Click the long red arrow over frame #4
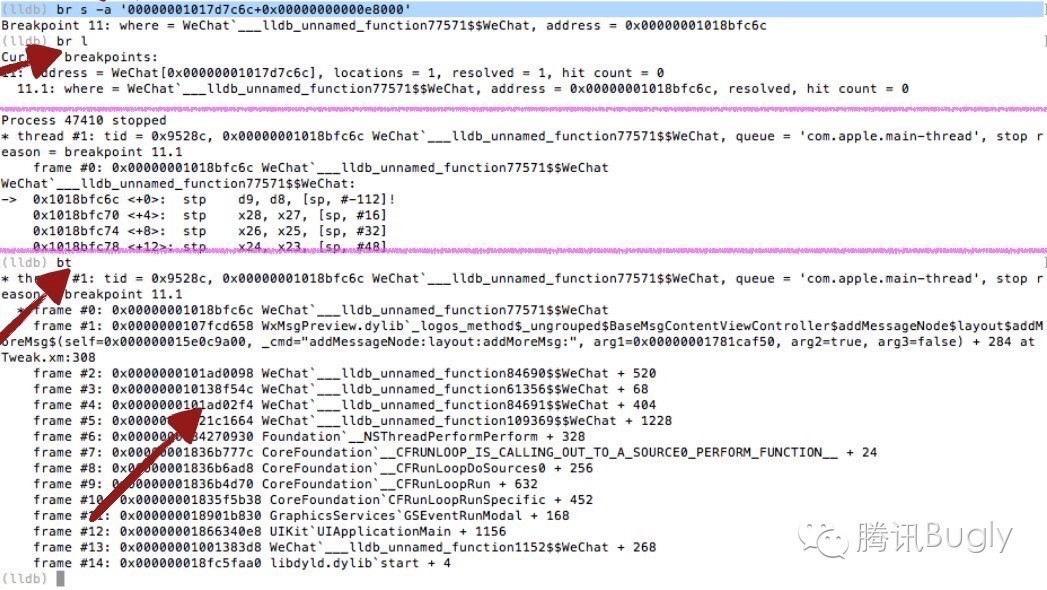Screen dimensions: 1047x590 coord(147,461)
